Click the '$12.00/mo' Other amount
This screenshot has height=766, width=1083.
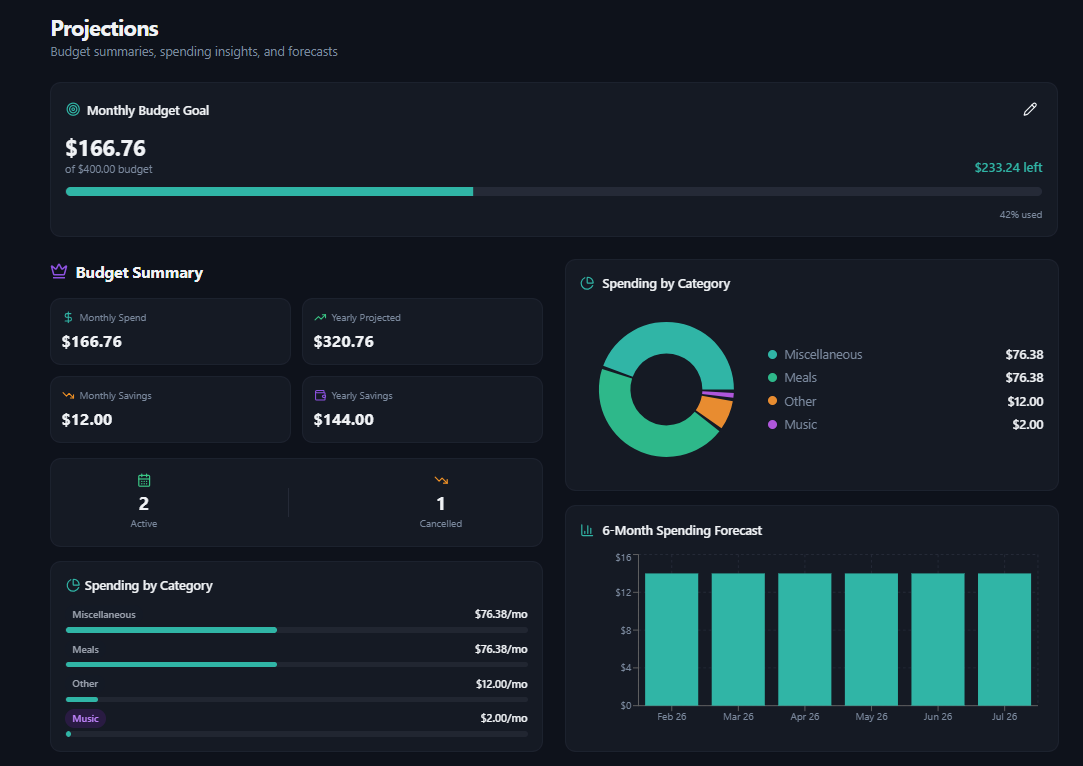(x=501, y=684)
